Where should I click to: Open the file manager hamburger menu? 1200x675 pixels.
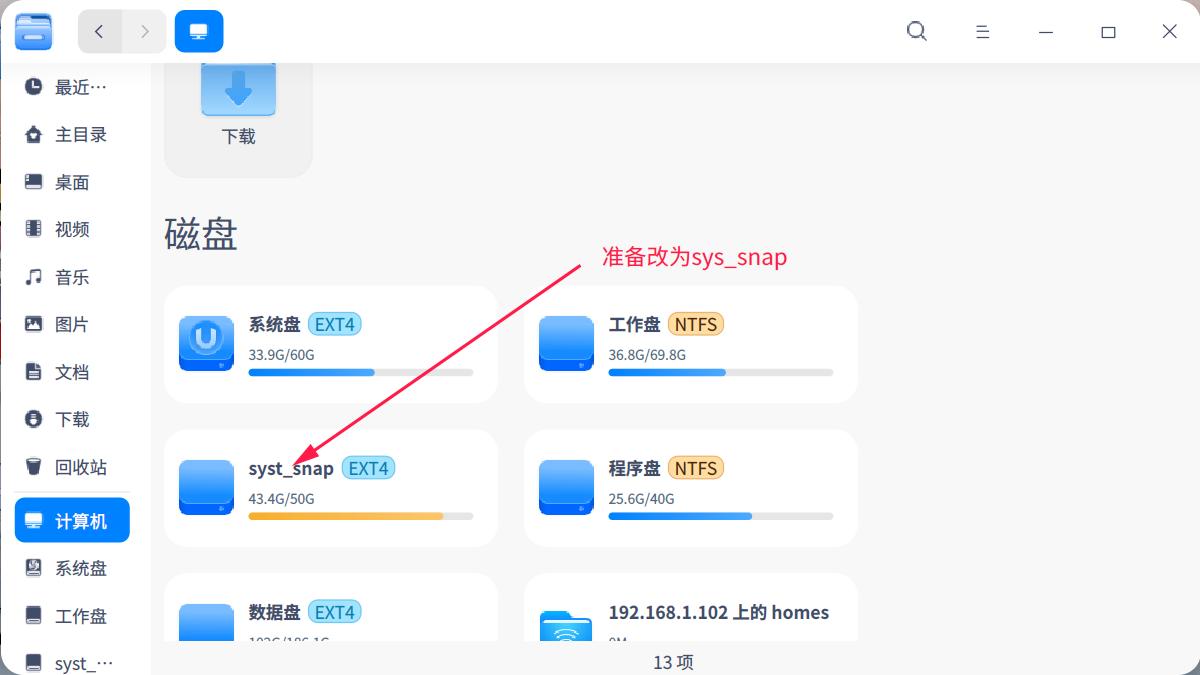tap(982, 31)
